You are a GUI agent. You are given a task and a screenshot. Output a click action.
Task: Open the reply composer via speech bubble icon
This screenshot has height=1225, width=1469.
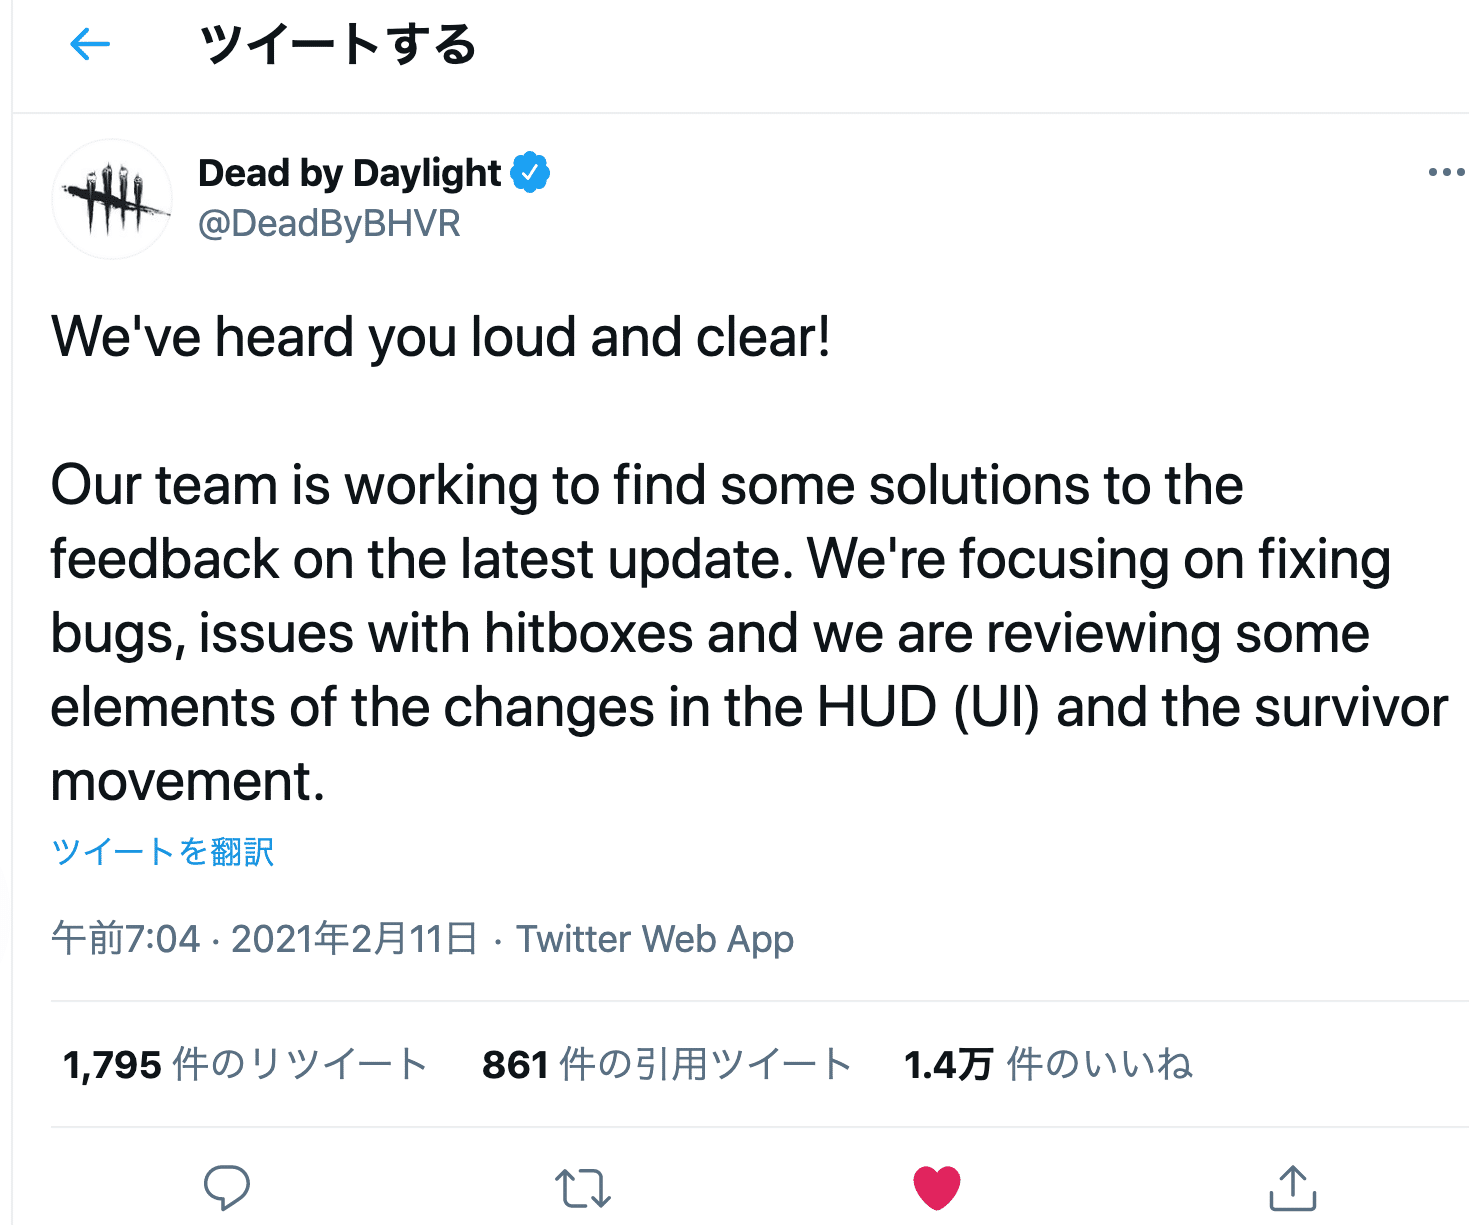pyautogui.click(x=227, y=1187)
